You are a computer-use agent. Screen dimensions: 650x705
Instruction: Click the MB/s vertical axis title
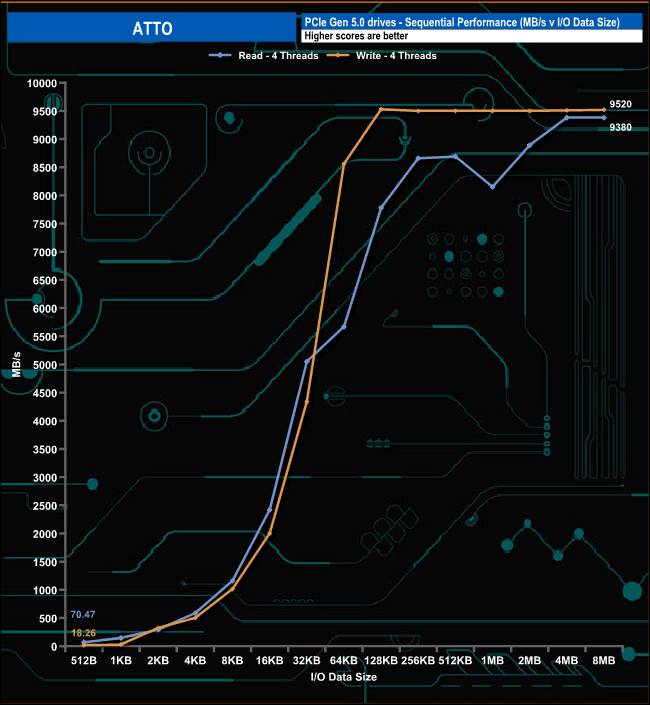(15, 365)
